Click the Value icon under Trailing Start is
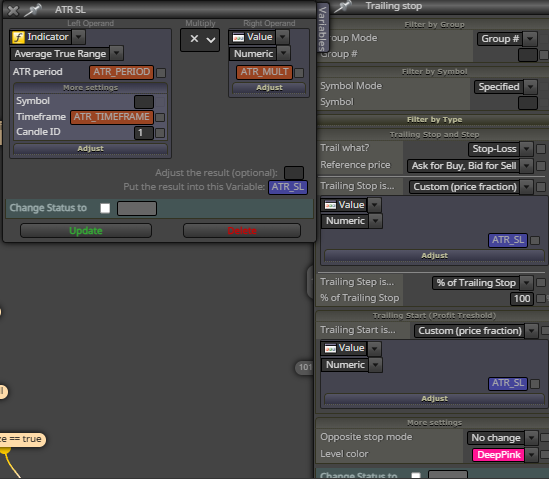The image size is (549, 479). coord(330,348)
